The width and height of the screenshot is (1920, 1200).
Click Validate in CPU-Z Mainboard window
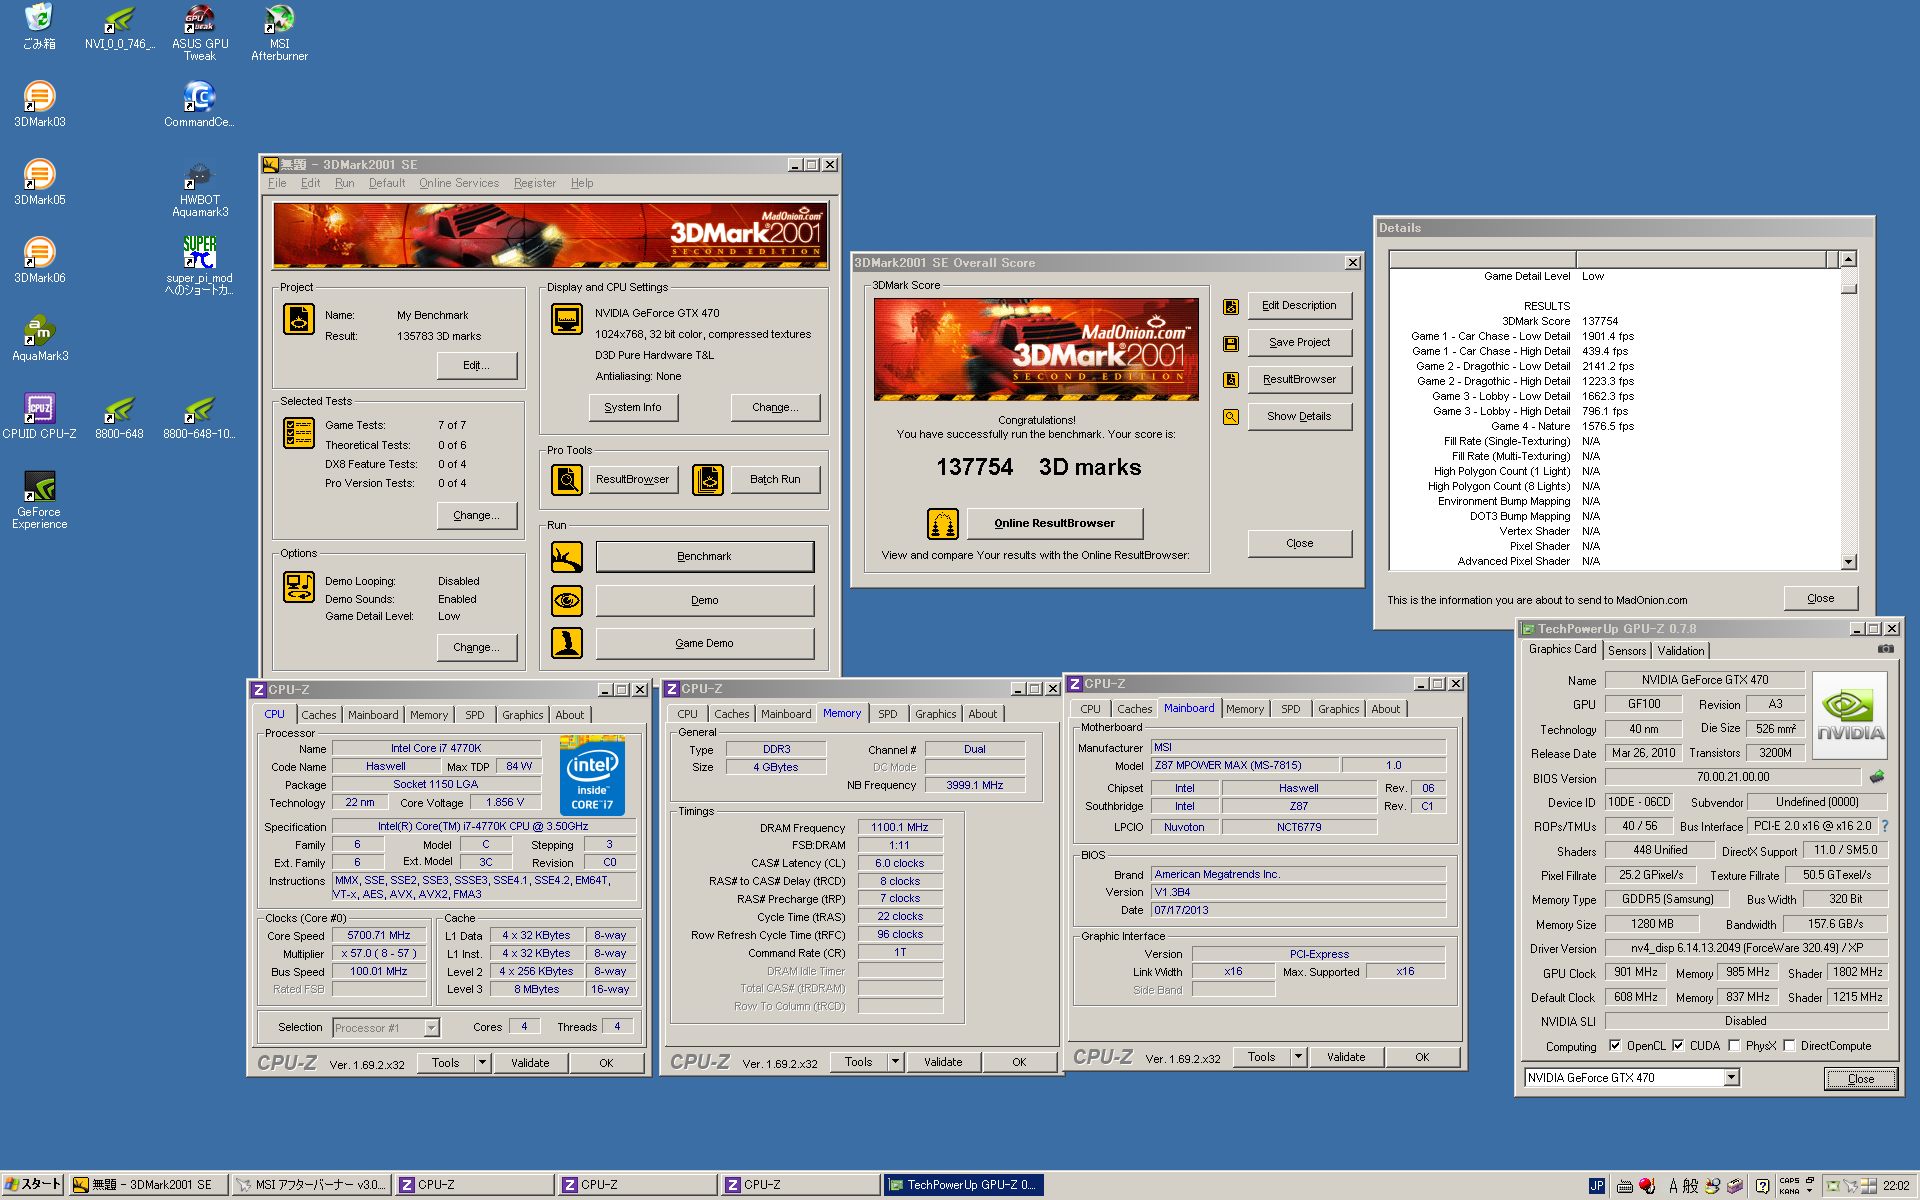pyautogui.click(x=1345, y=1057)
